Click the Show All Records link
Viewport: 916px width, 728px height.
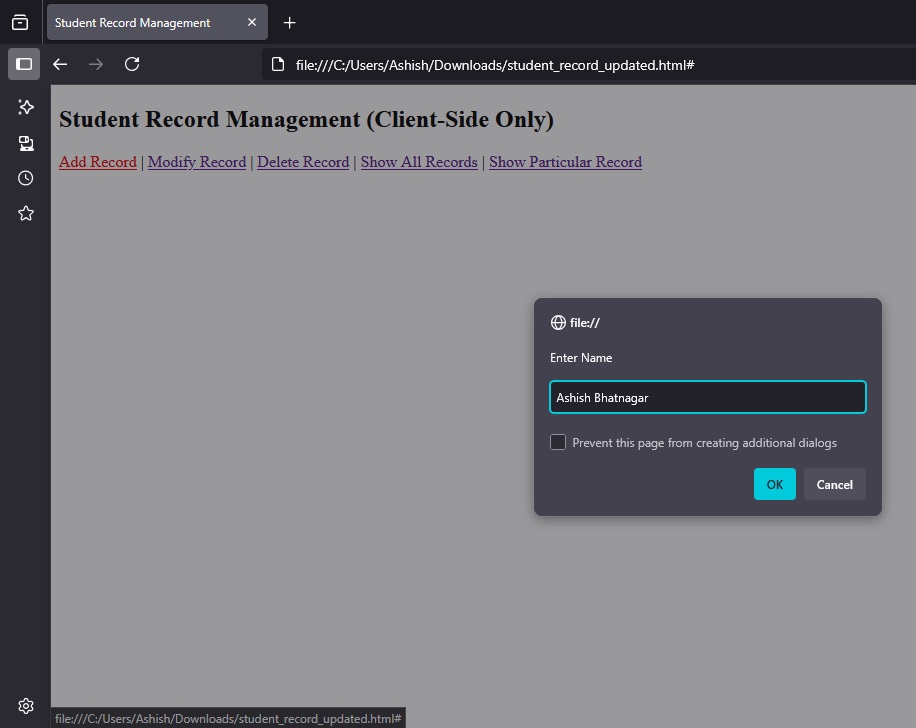click(418, 162)
